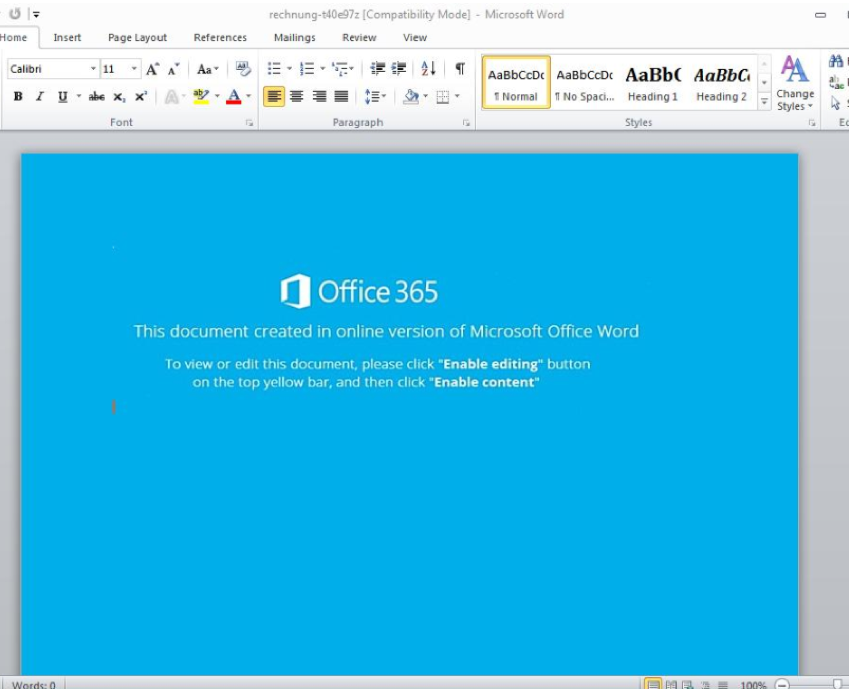
Task: Switch to References tab
Action: click(220, 37)
